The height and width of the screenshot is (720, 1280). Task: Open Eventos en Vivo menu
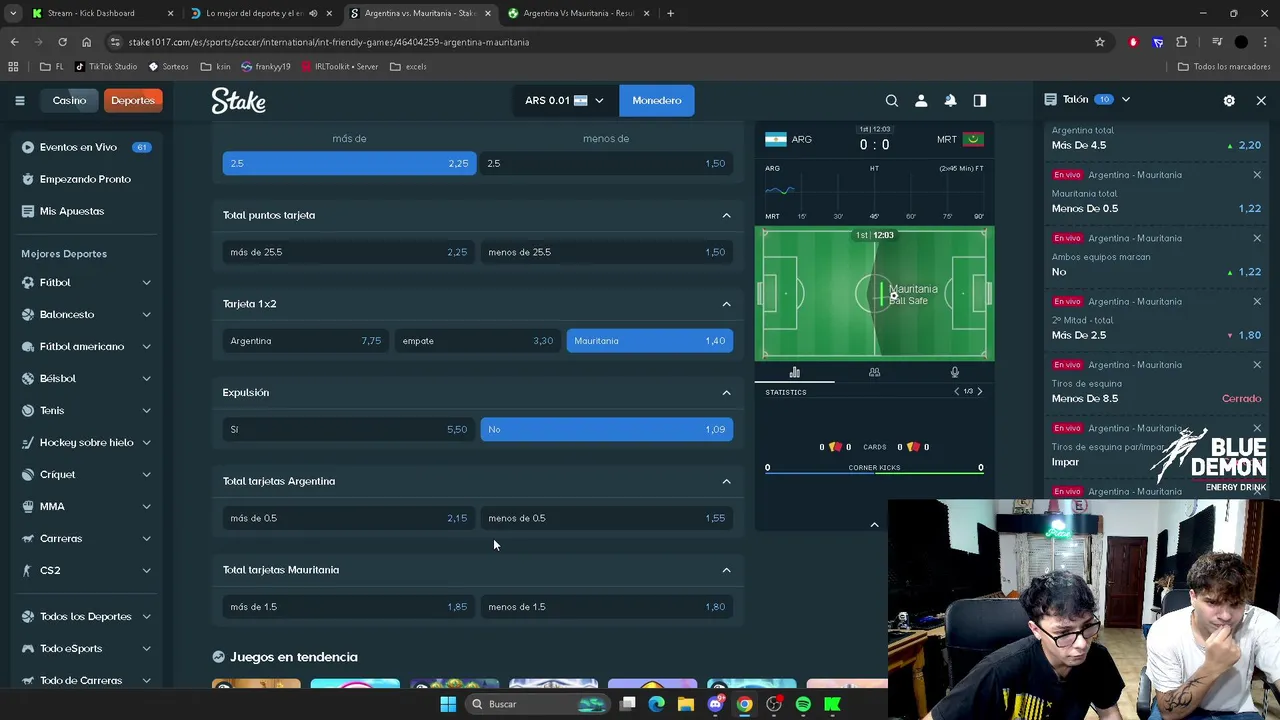tap(86, 147)
